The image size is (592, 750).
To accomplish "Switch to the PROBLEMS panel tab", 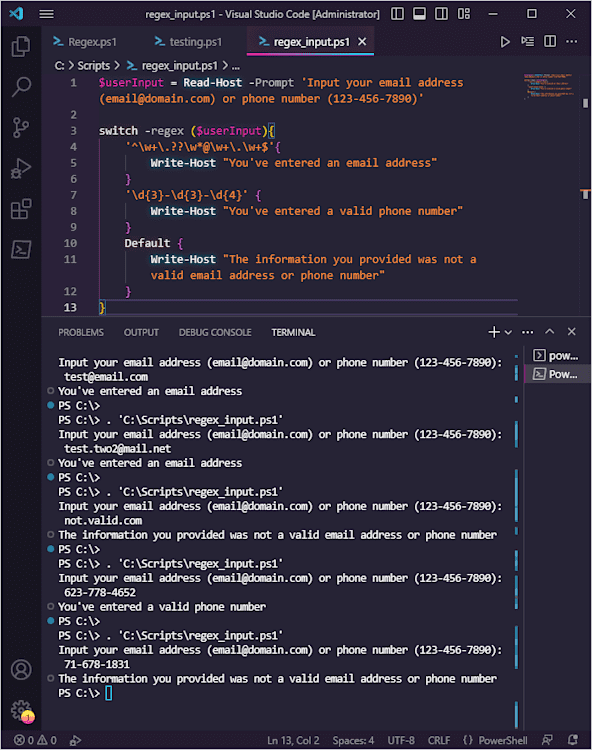I will tap(81, 332).
